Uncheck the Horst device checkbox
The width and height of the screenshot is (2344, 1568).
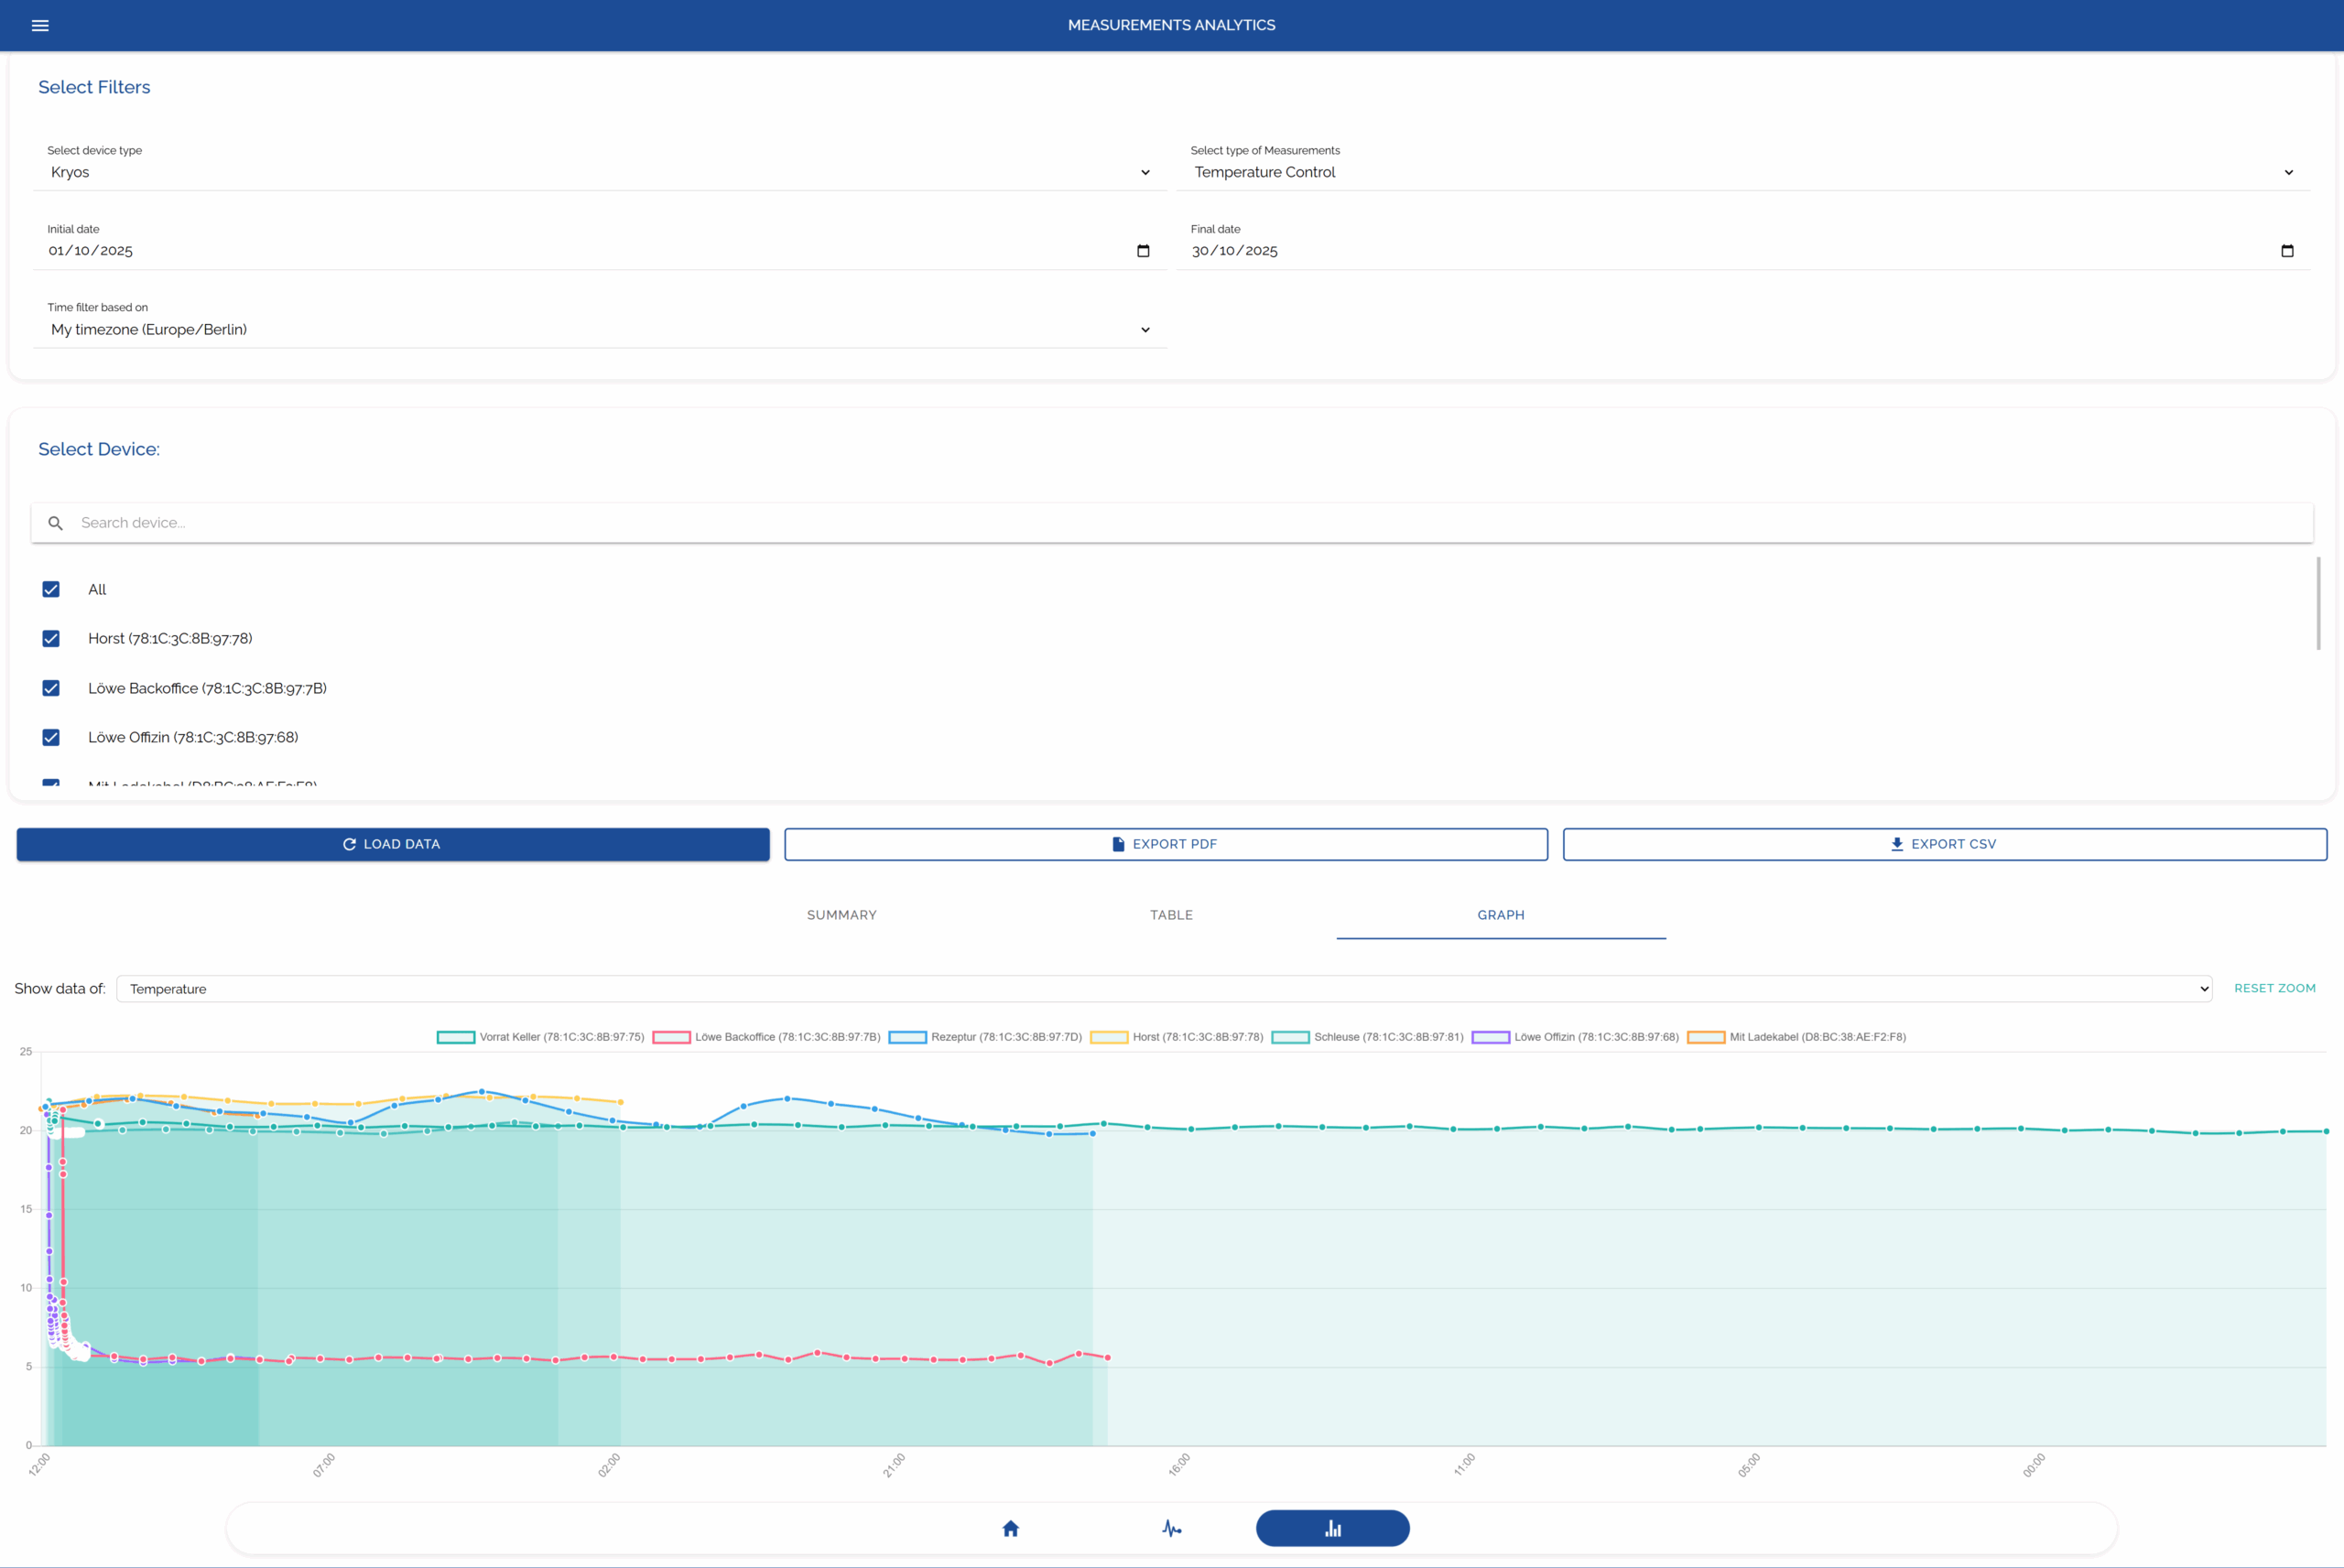(51, 638)
